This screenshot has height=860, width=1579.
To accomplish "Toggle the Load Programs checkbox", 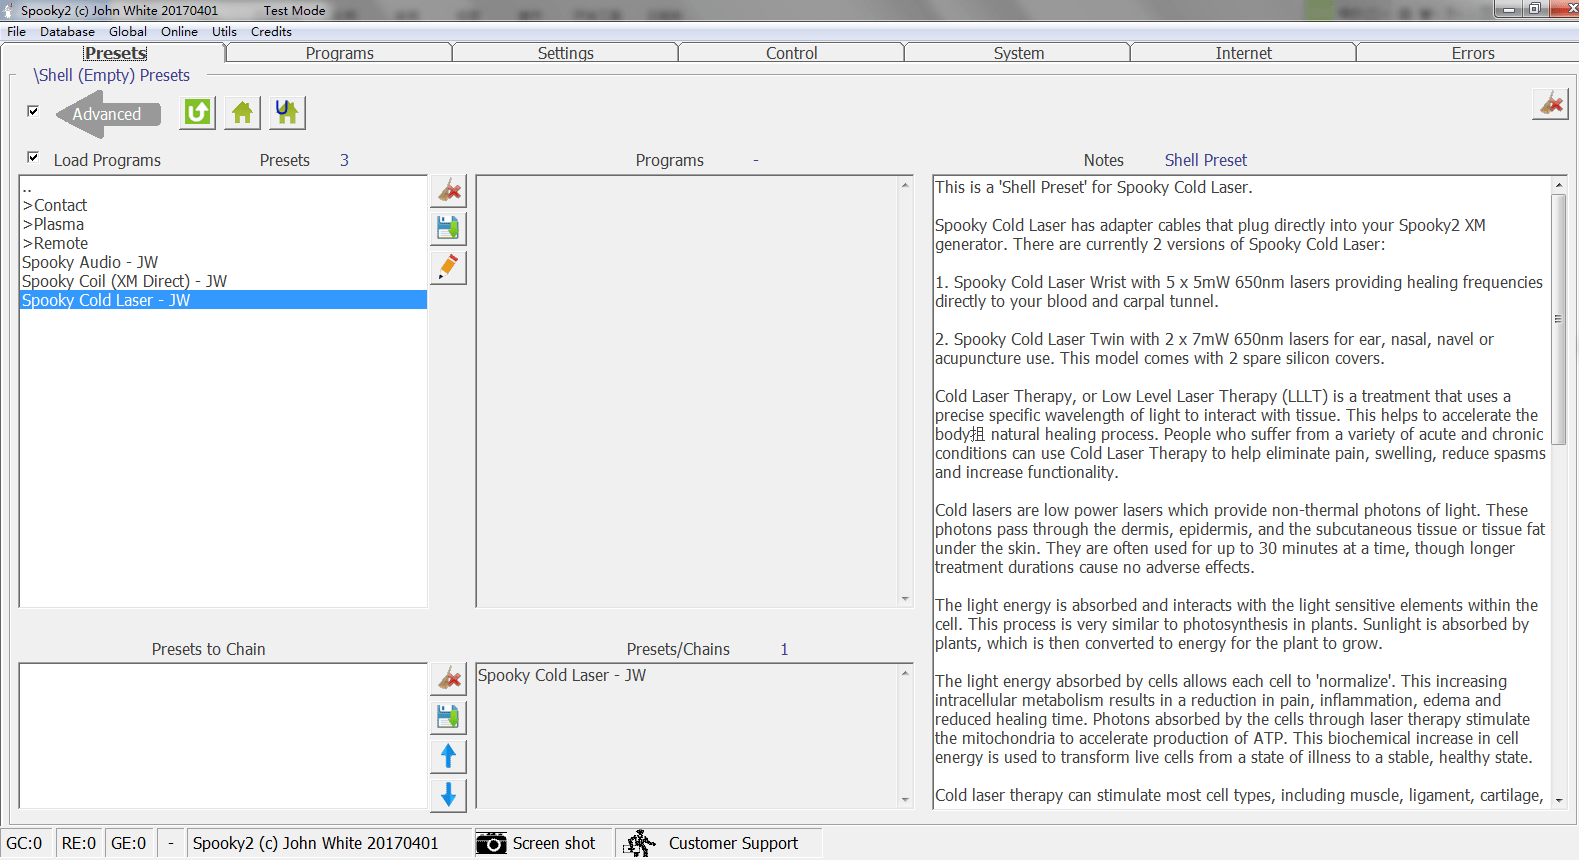I will coord(33,158).
